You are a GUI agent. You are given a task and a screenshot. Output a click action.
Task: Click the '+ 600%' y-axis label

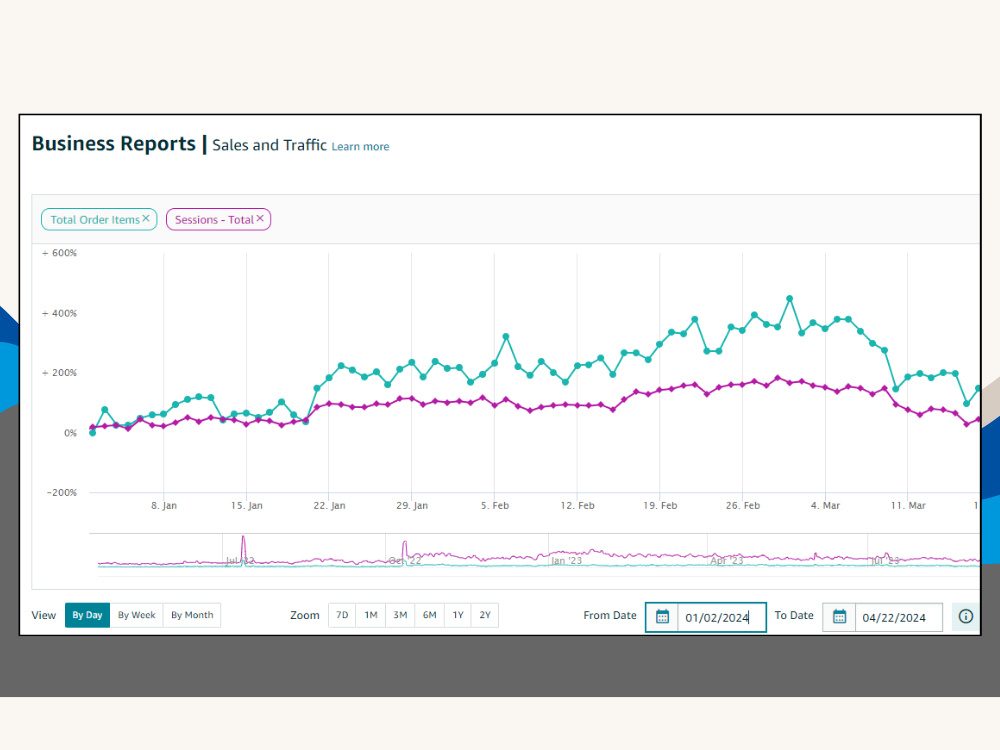(59, 253)
